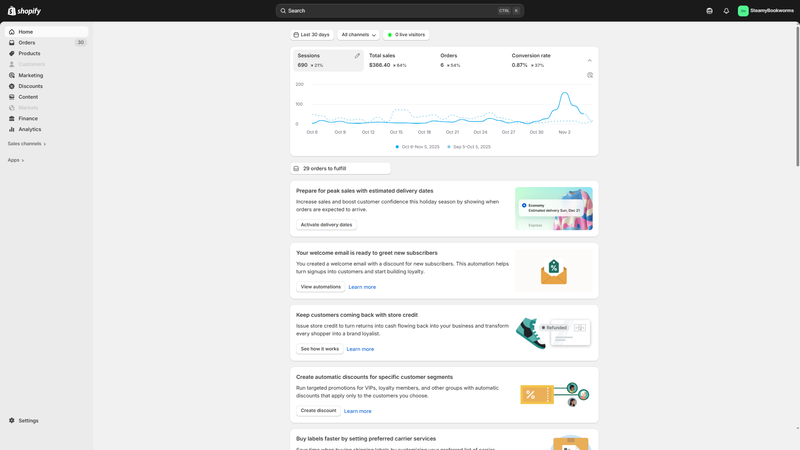The width and height of the screenshot is (800, 450).
Task: Click the store credit sneaker illustration
Action: 554,333
